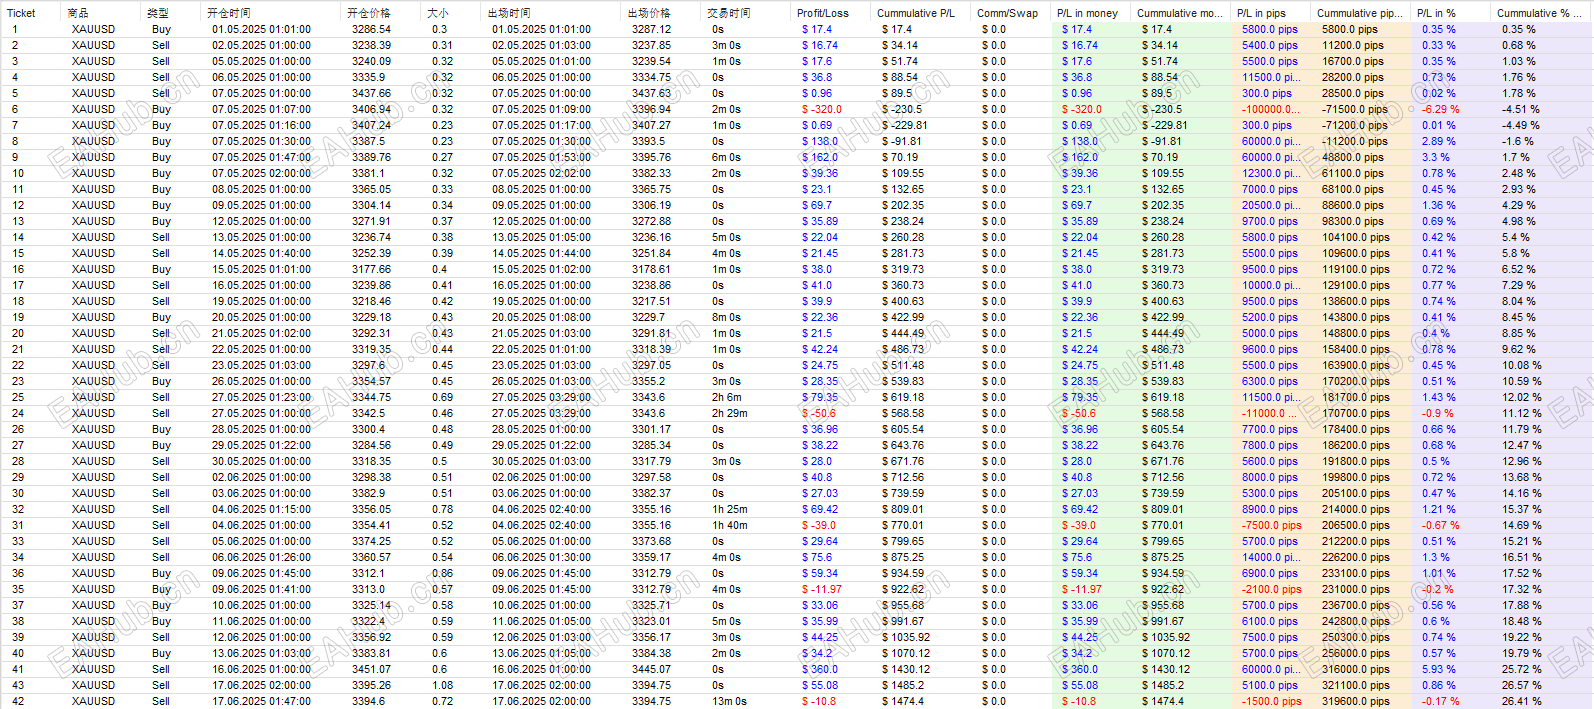1594x709 pixels.
Task: Click cumulative -4.51 % cell
Action: pos(1520,109)
